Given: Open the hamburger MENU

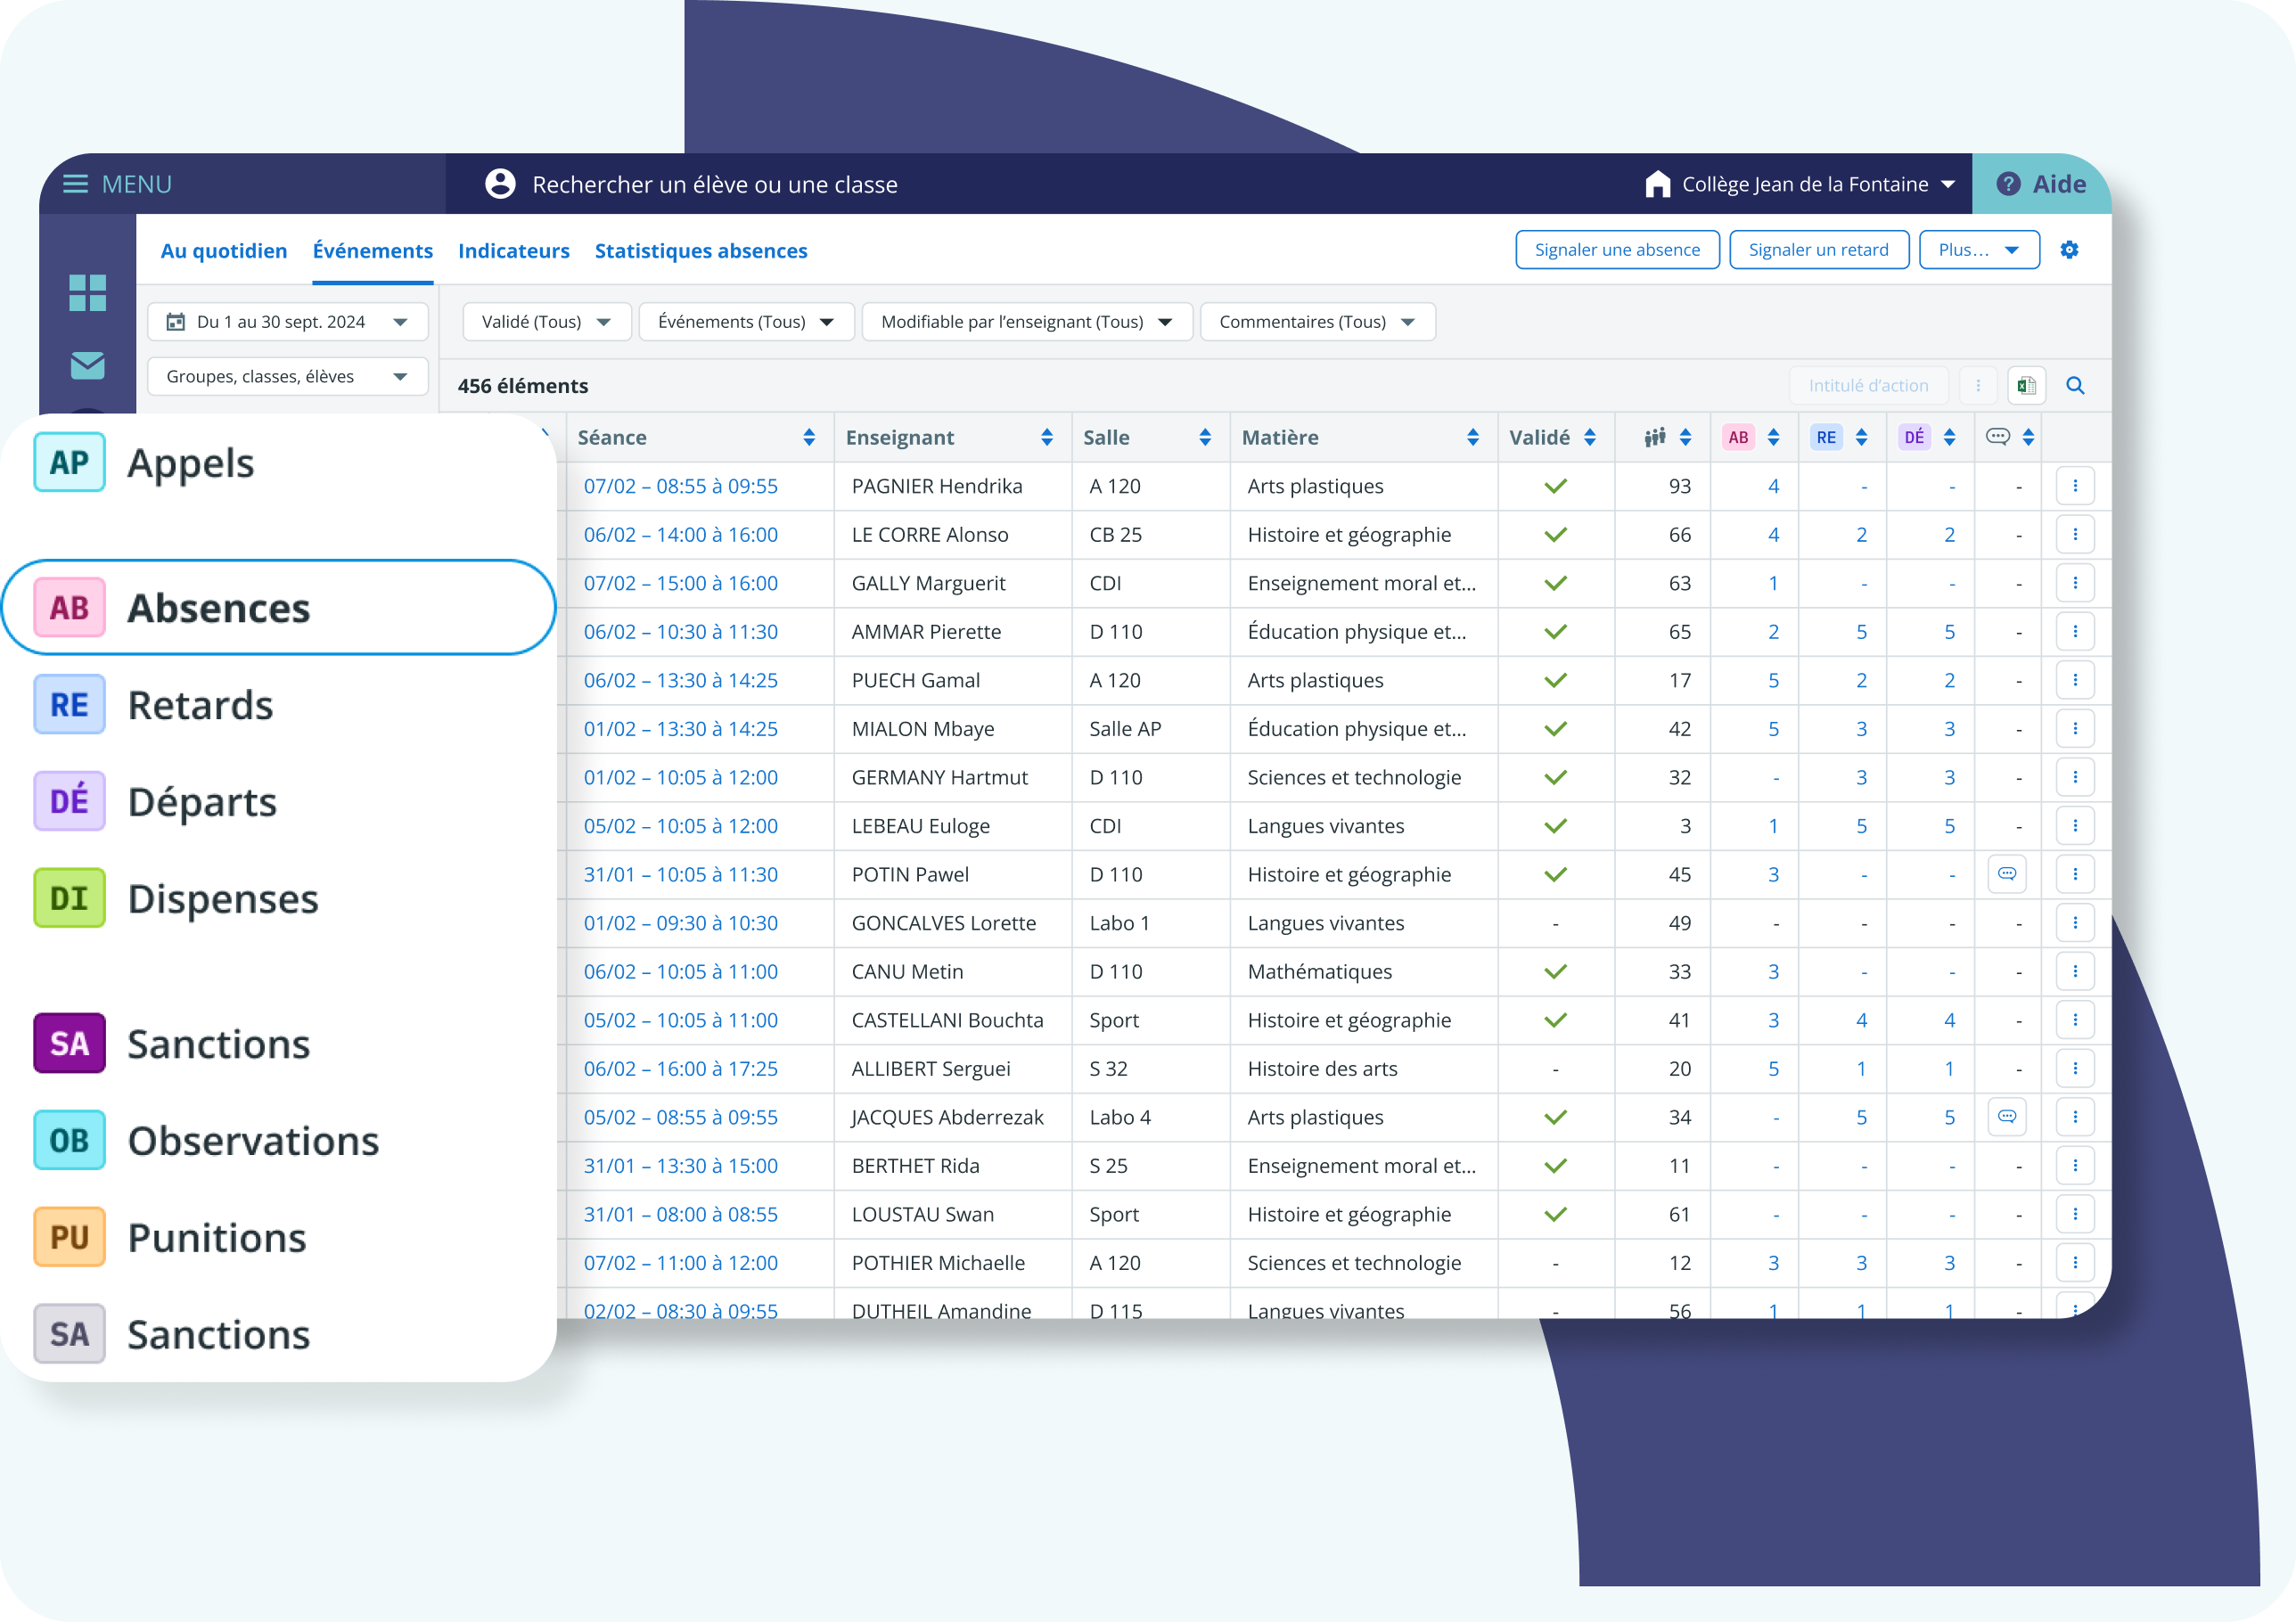Looking at the screenshot, I should [117, 184].
